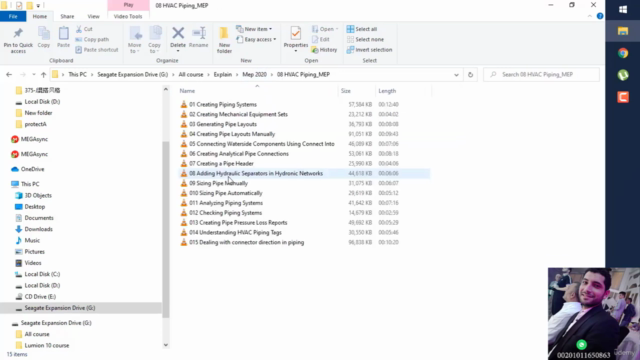Viewport: 640px width, 360px height.
Task: Expand the Open dropdown in ribbon
Action: (325, 29)
